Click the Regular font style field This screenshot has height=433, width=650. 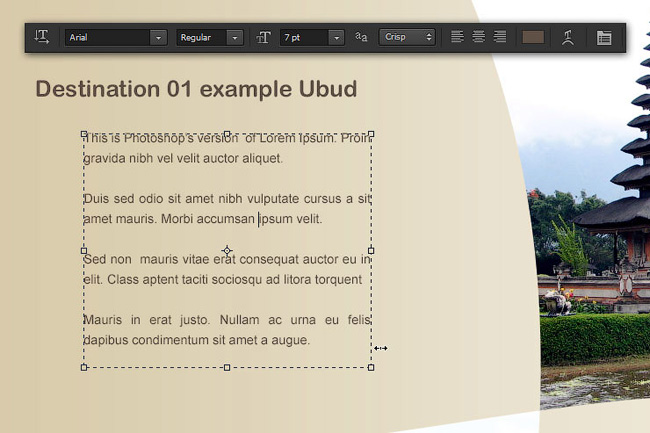pos(201,37)
